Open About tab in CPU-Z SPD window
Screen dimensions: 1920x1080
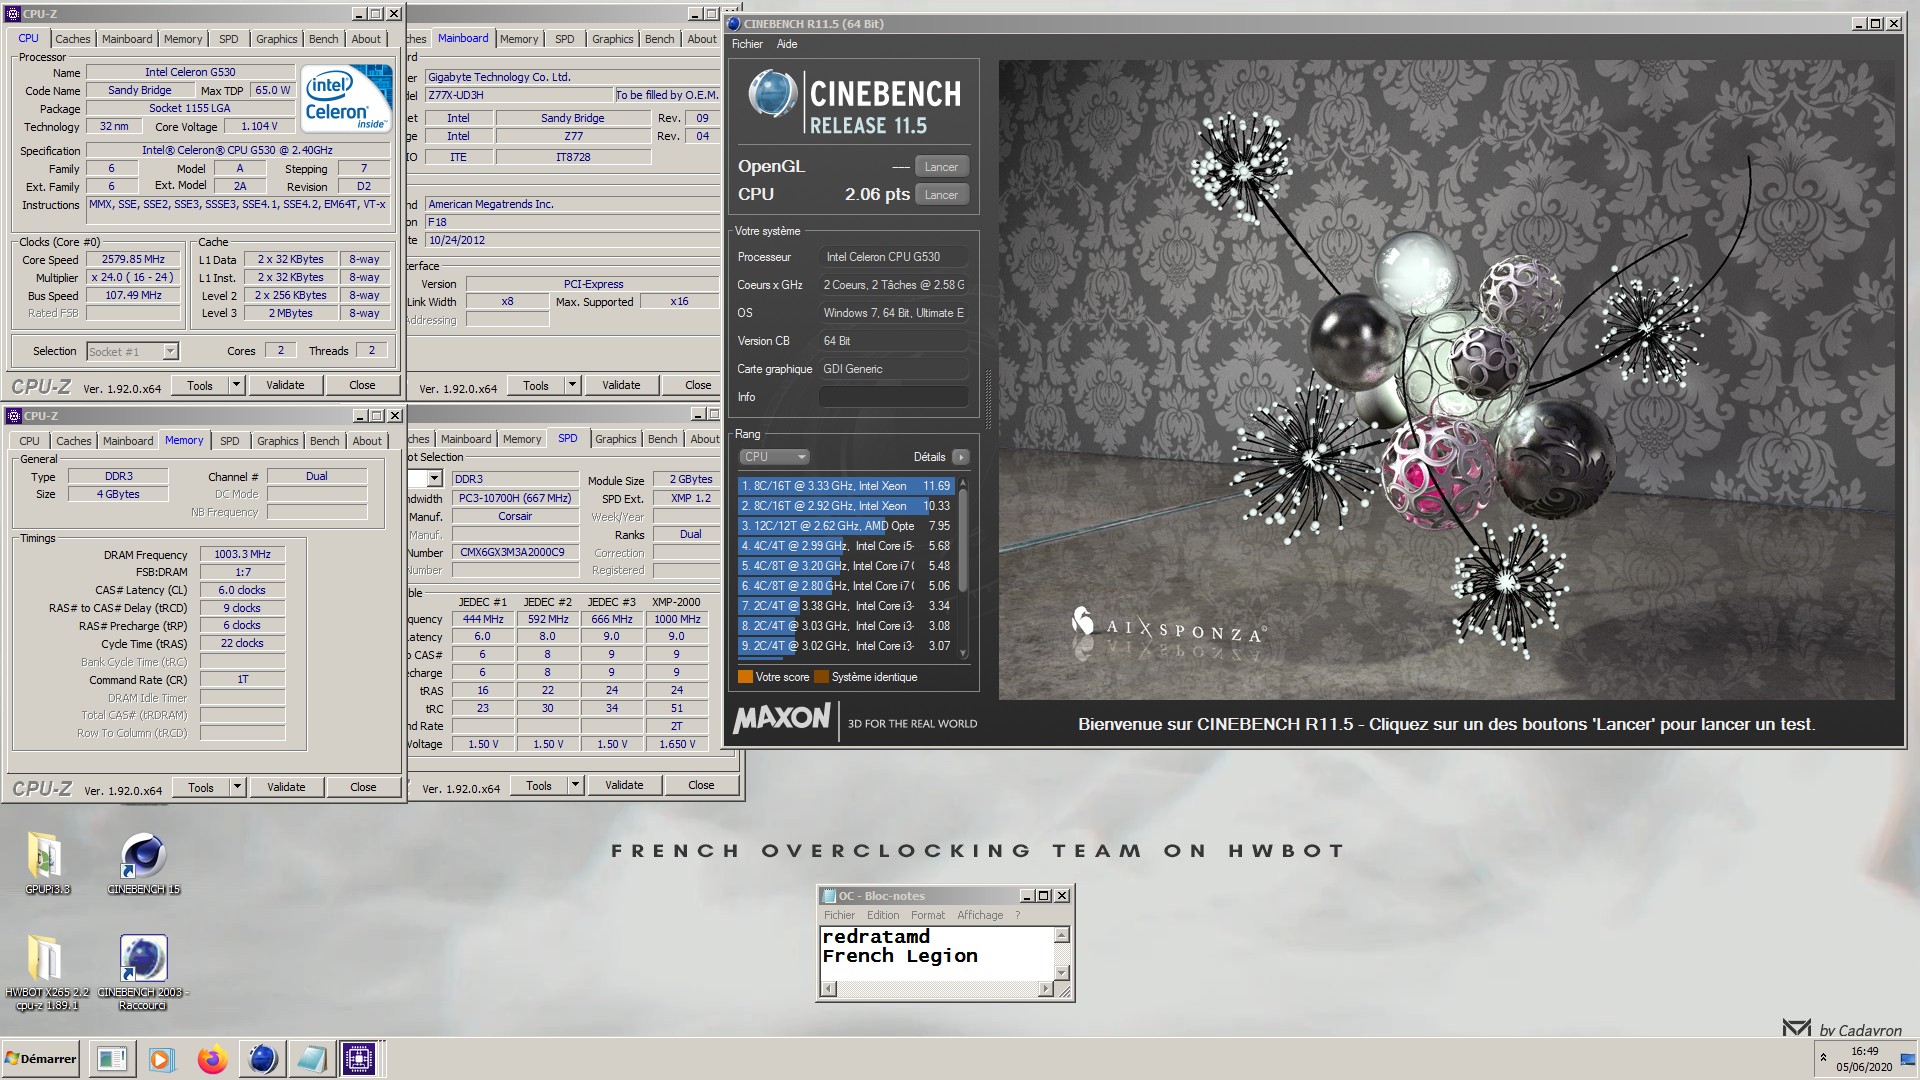tap(704, 439)
